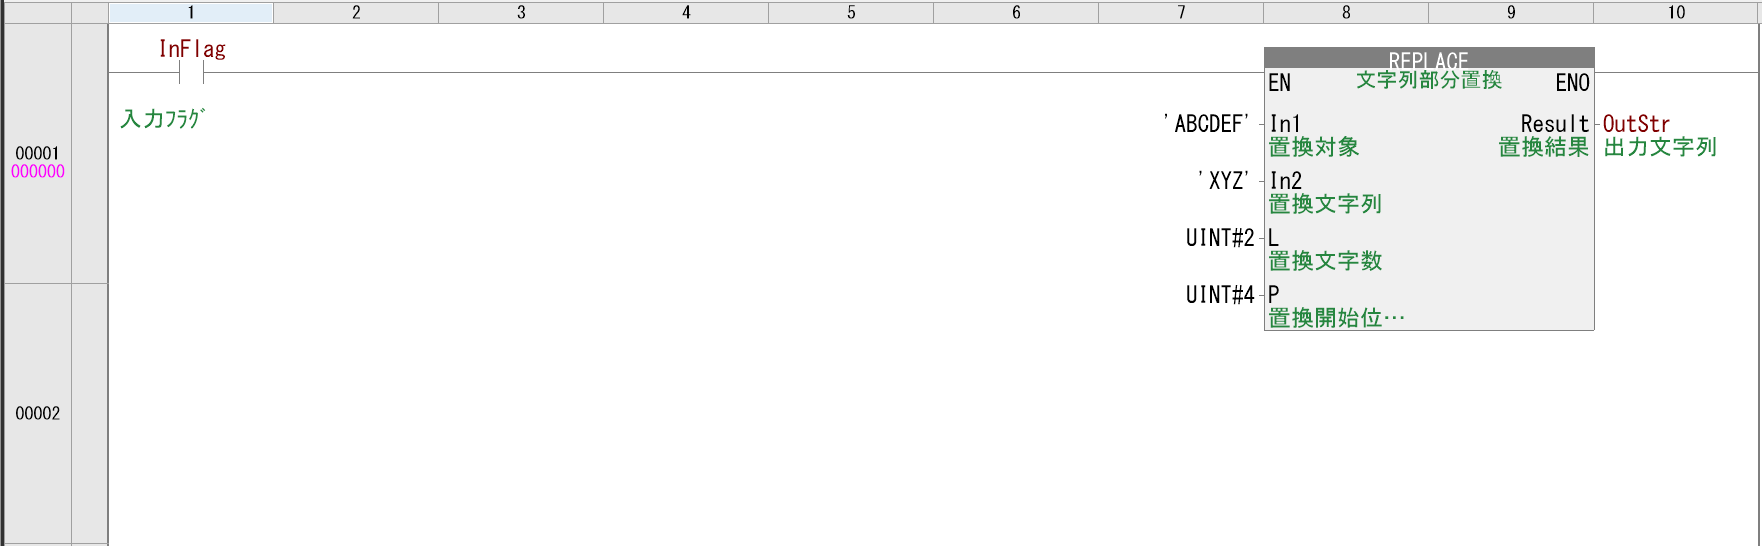Click the ENO output pin of REPLACE
Screen dimensions: 1762x546
1572,83
